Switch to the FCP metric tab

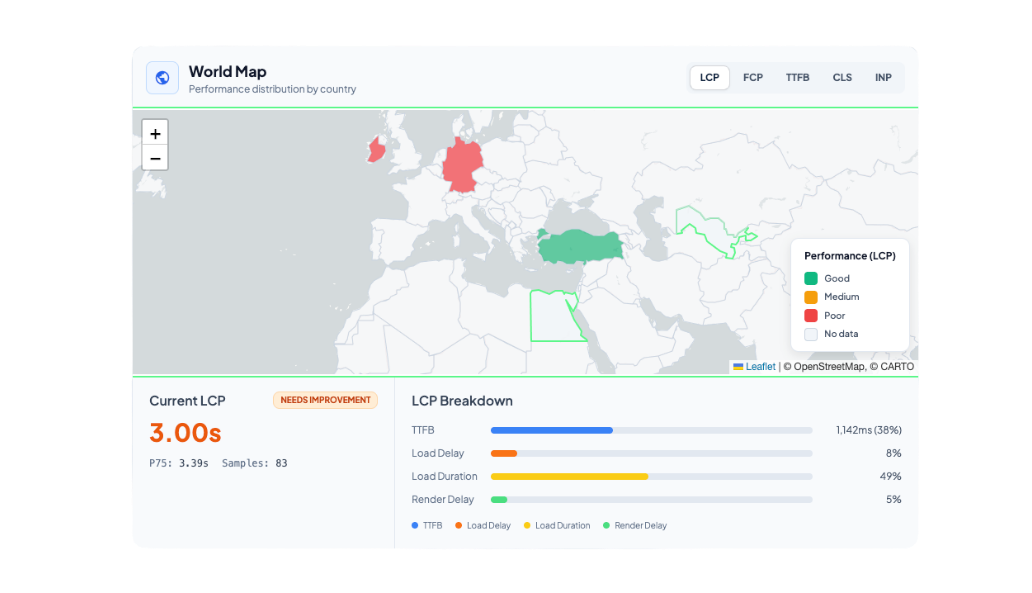tap(753, 78)
